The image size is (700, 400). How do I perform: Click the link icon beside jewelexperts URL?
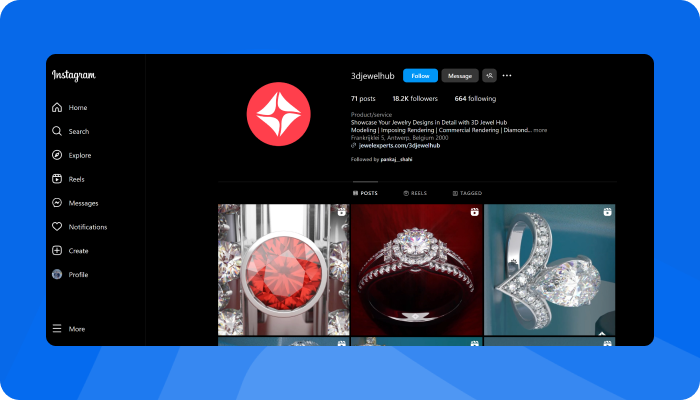coord(354,146)
